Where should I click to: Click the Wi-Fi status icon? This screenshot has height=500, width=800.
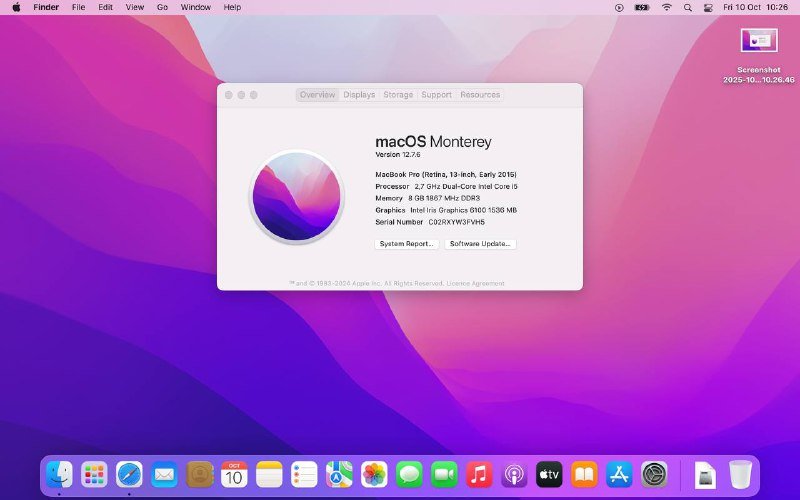point(666,7)
